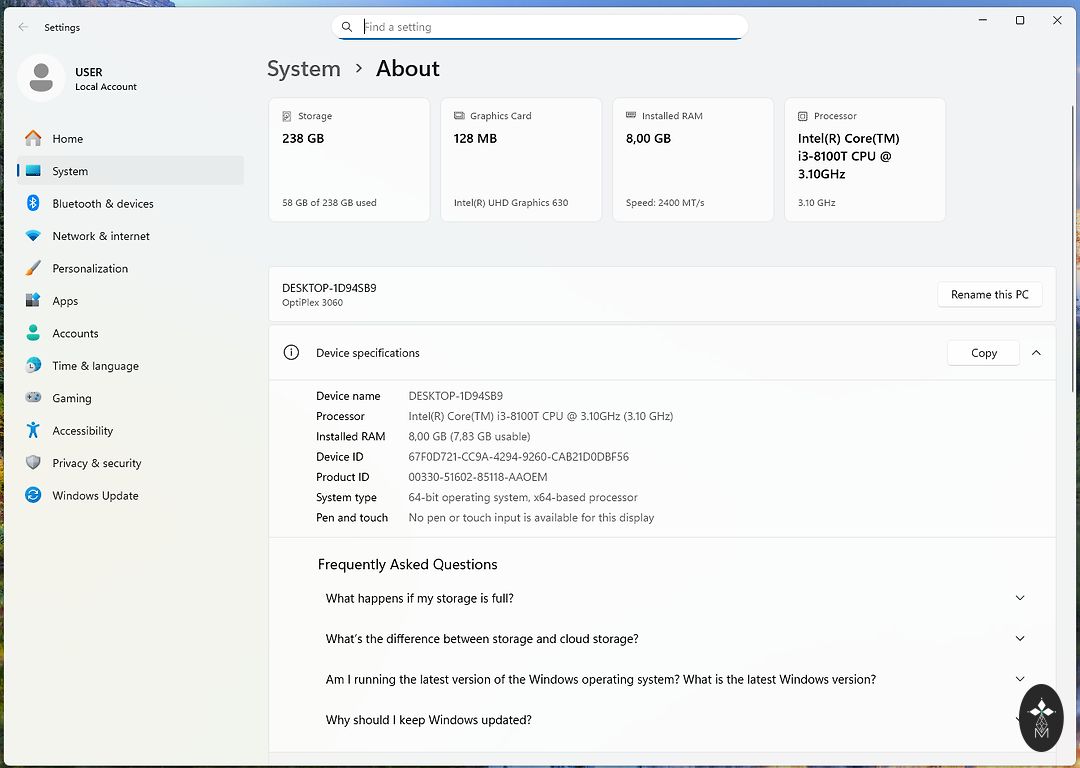
Task: Open Personalization paintbrush icon
Action: 33,269
